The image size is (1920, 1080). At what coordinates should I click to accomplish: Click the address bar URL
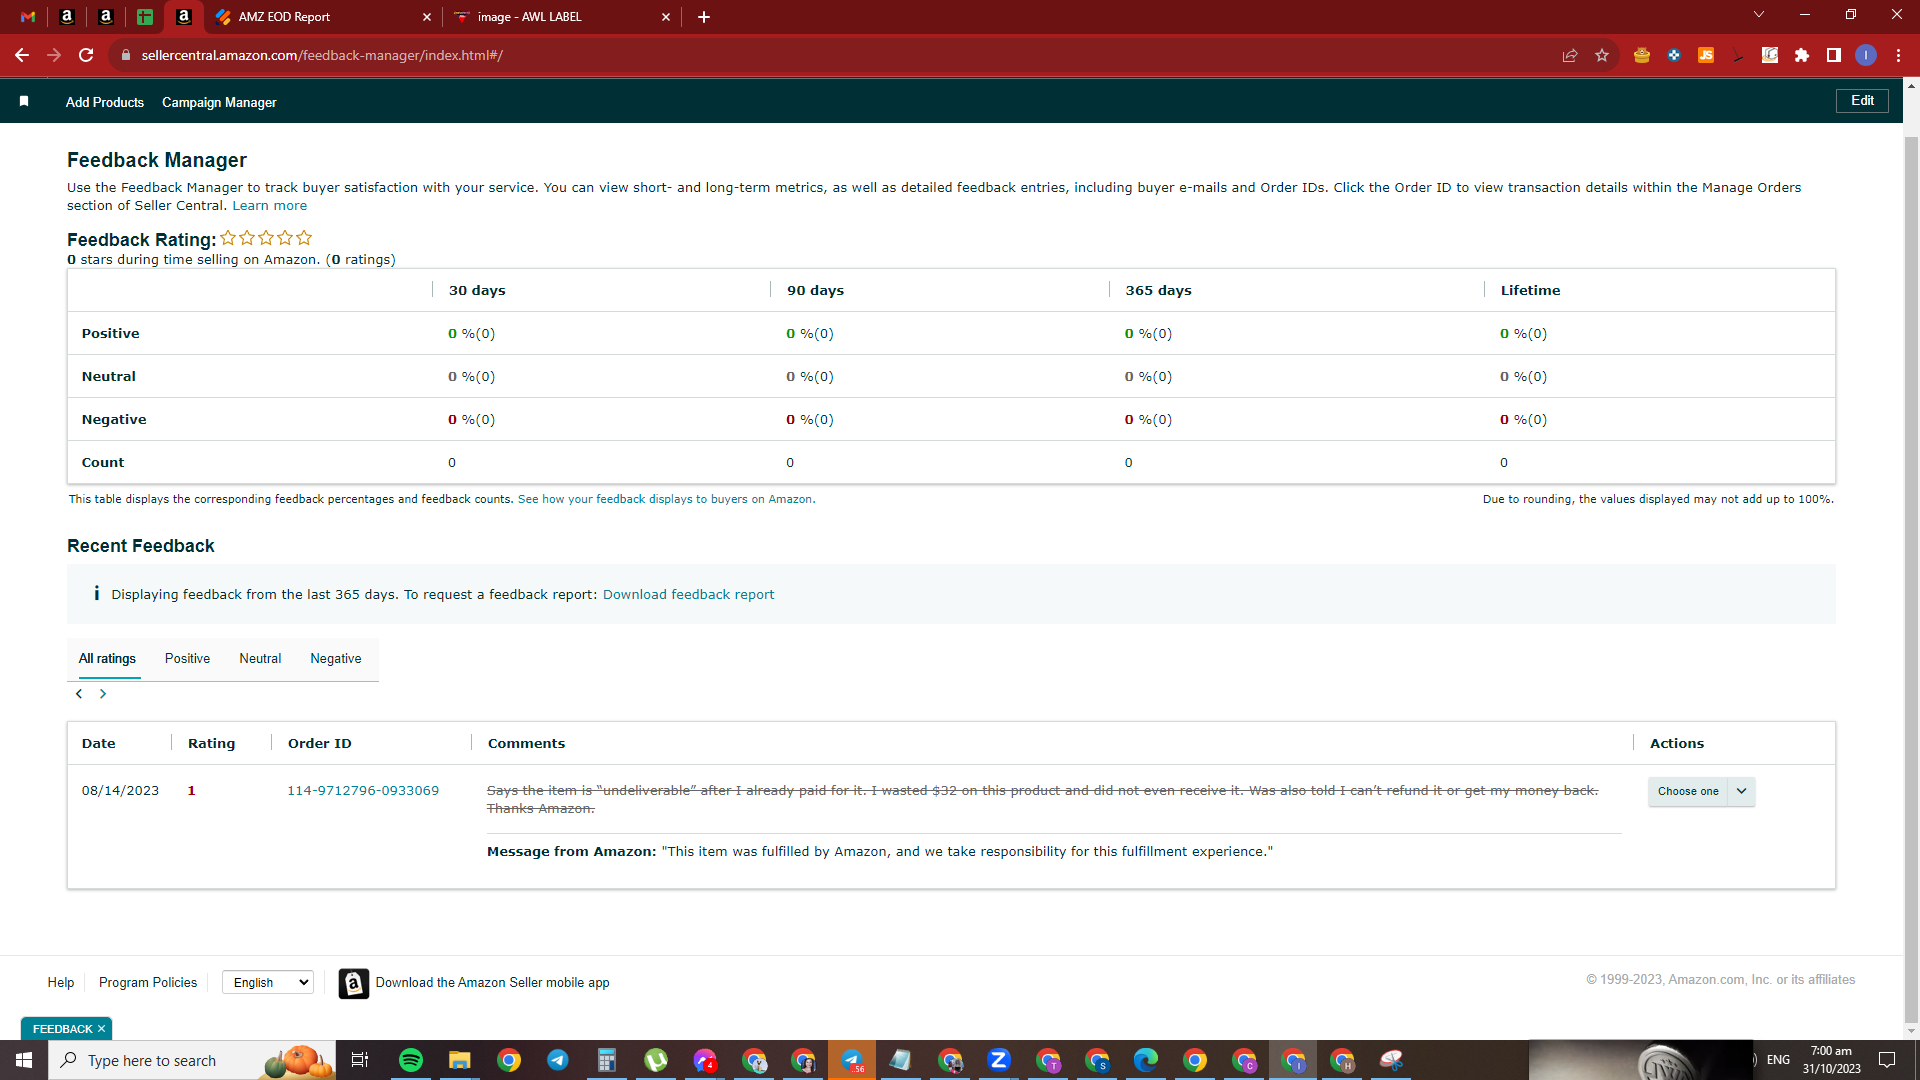(x=322, y=56)
